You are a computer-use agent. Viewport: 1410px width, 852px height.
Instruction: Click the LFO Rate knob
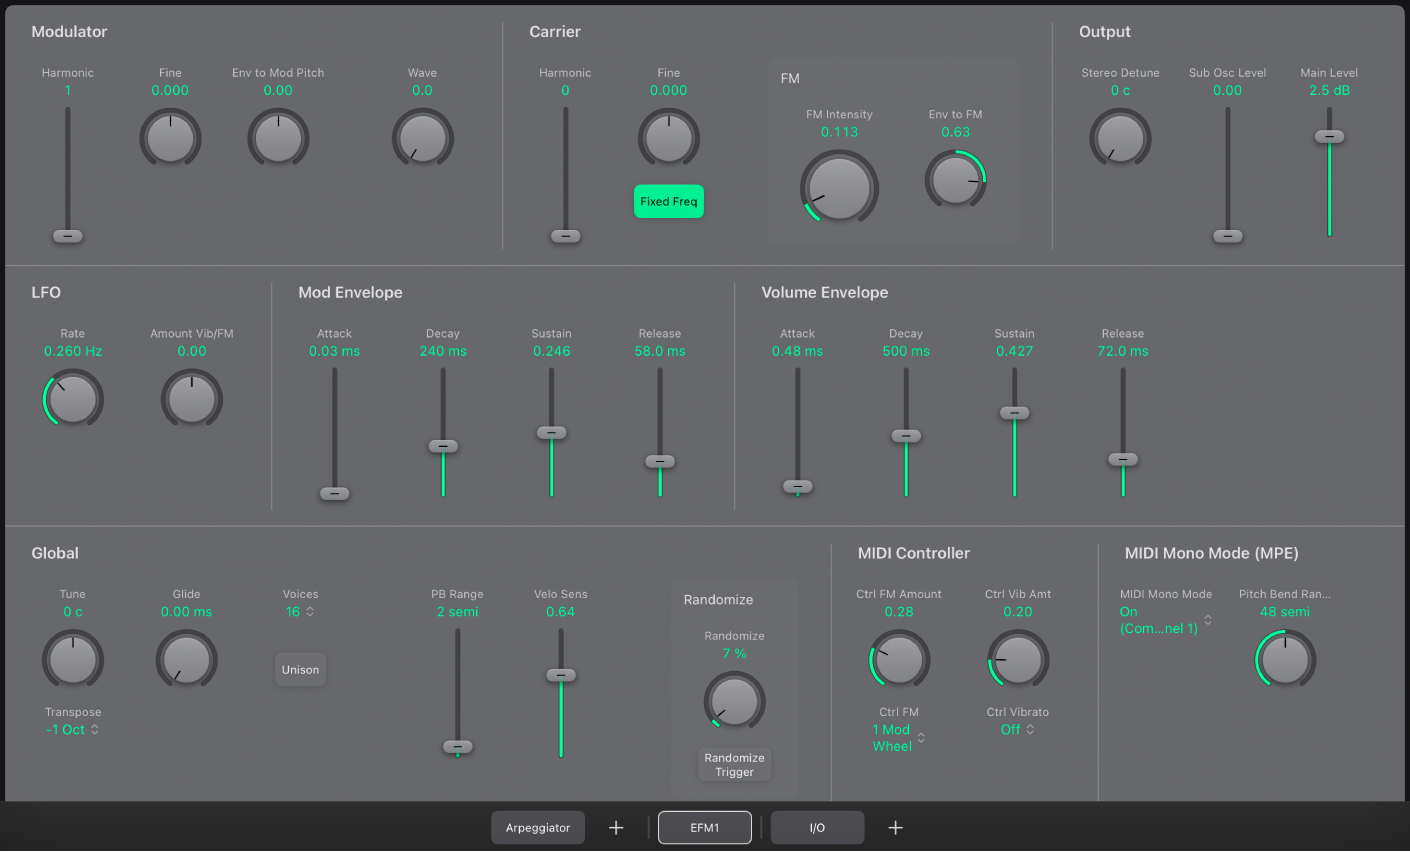coord(72,398)
